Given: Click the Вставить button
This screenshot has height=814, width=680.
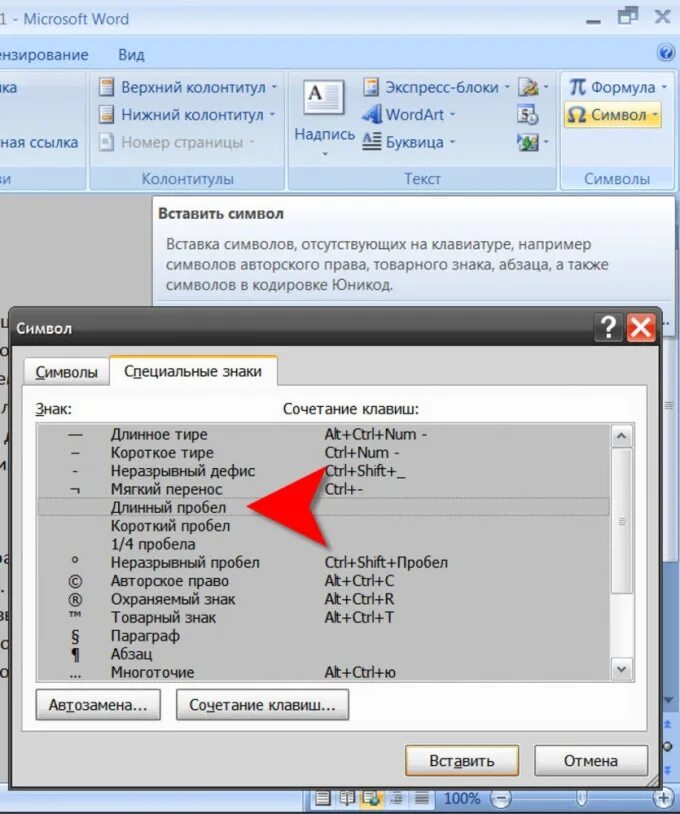Looking at the screenshot, I should coord(462,761).
